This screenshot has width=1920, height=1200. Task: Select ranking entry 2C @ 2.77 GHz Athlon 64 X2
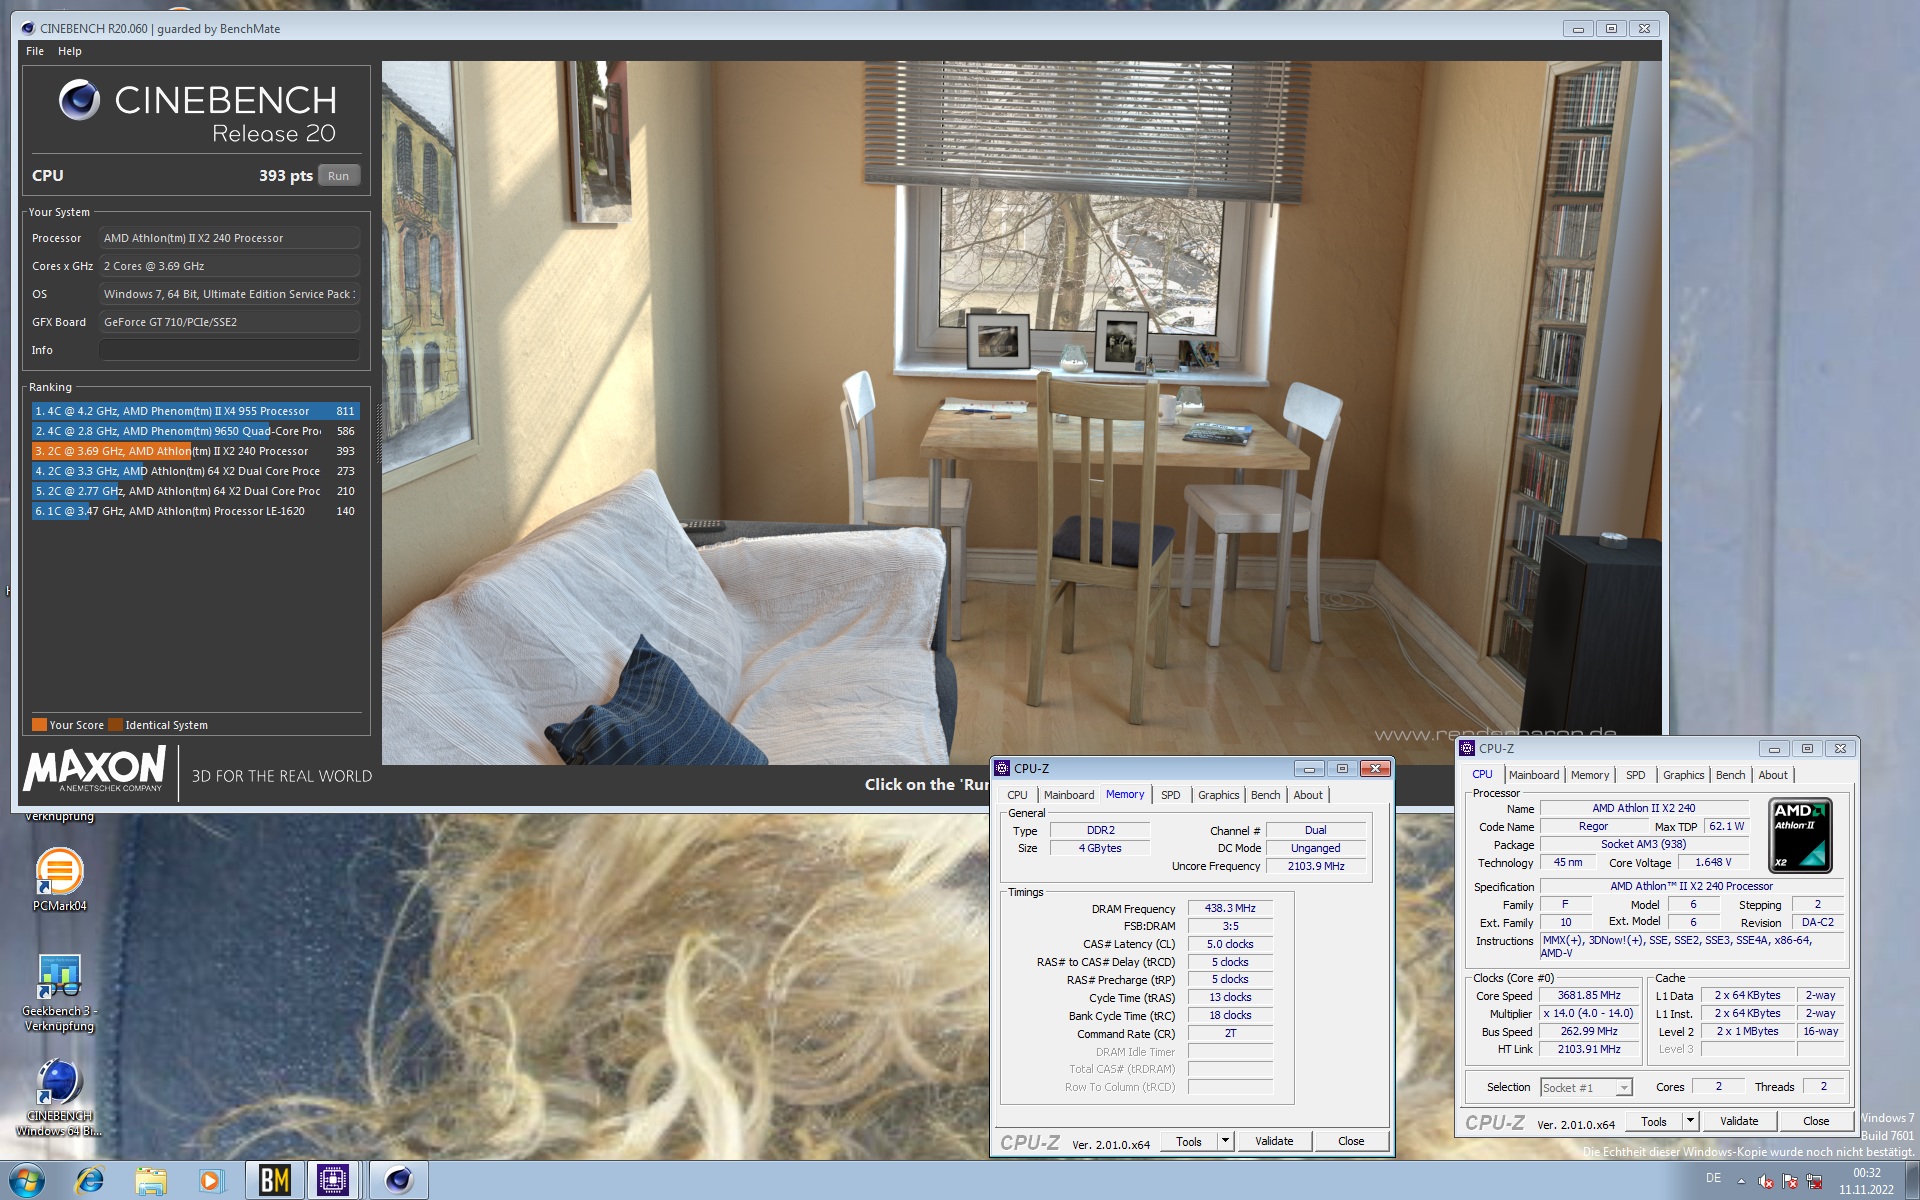coord(195,491)
